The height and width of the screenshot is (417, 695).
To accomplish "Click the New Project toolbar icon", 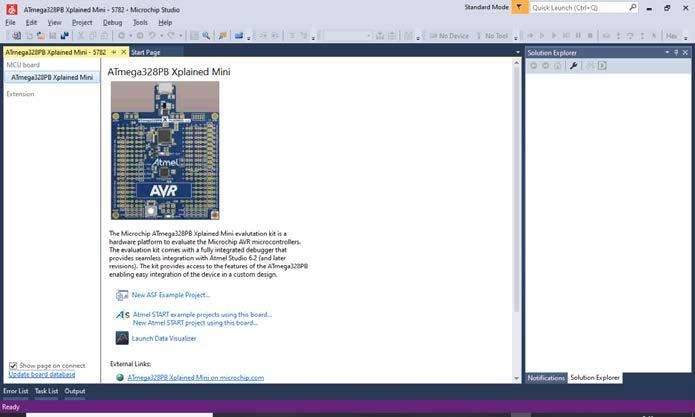I will [16, 35].
